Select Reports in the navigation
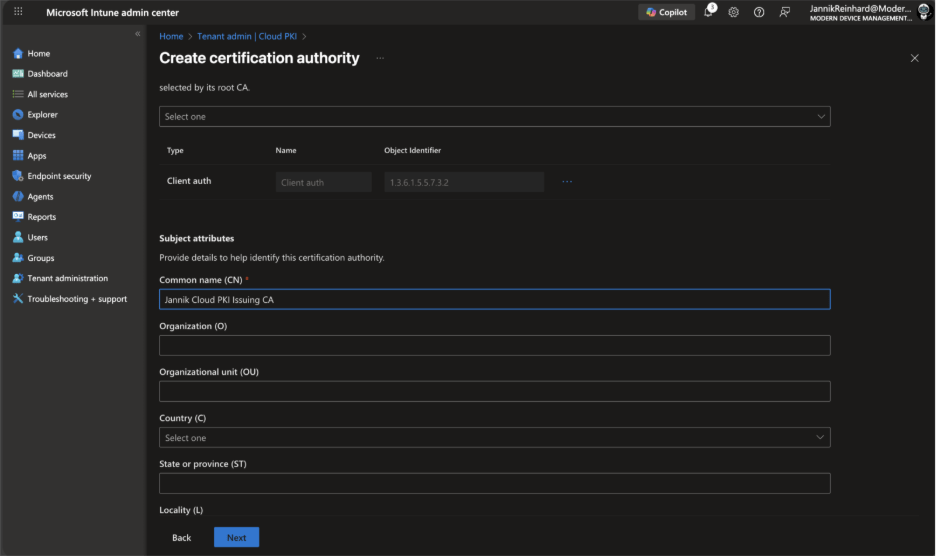This screenshot has width=936, height=556. 41,217
